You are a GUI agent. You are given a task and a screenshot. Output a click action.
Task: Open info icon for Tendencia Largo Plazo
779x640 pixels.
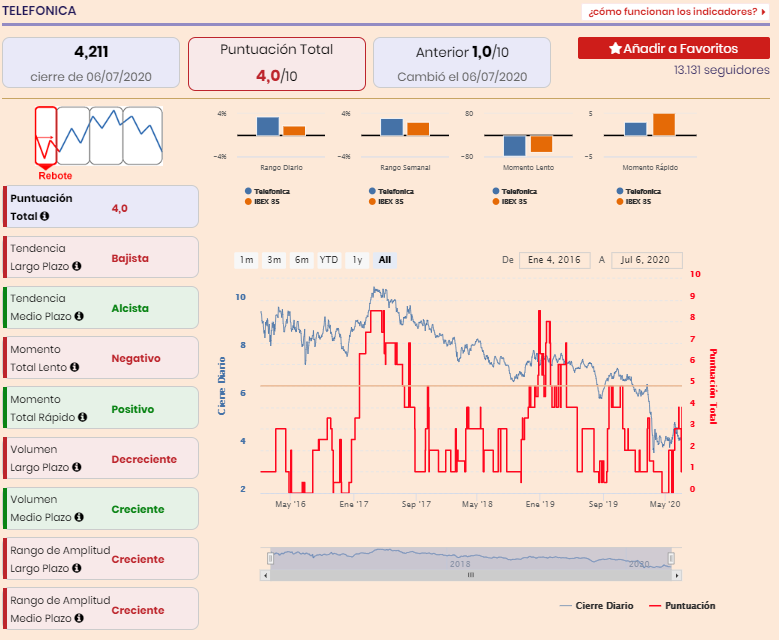tap(77, 266)
